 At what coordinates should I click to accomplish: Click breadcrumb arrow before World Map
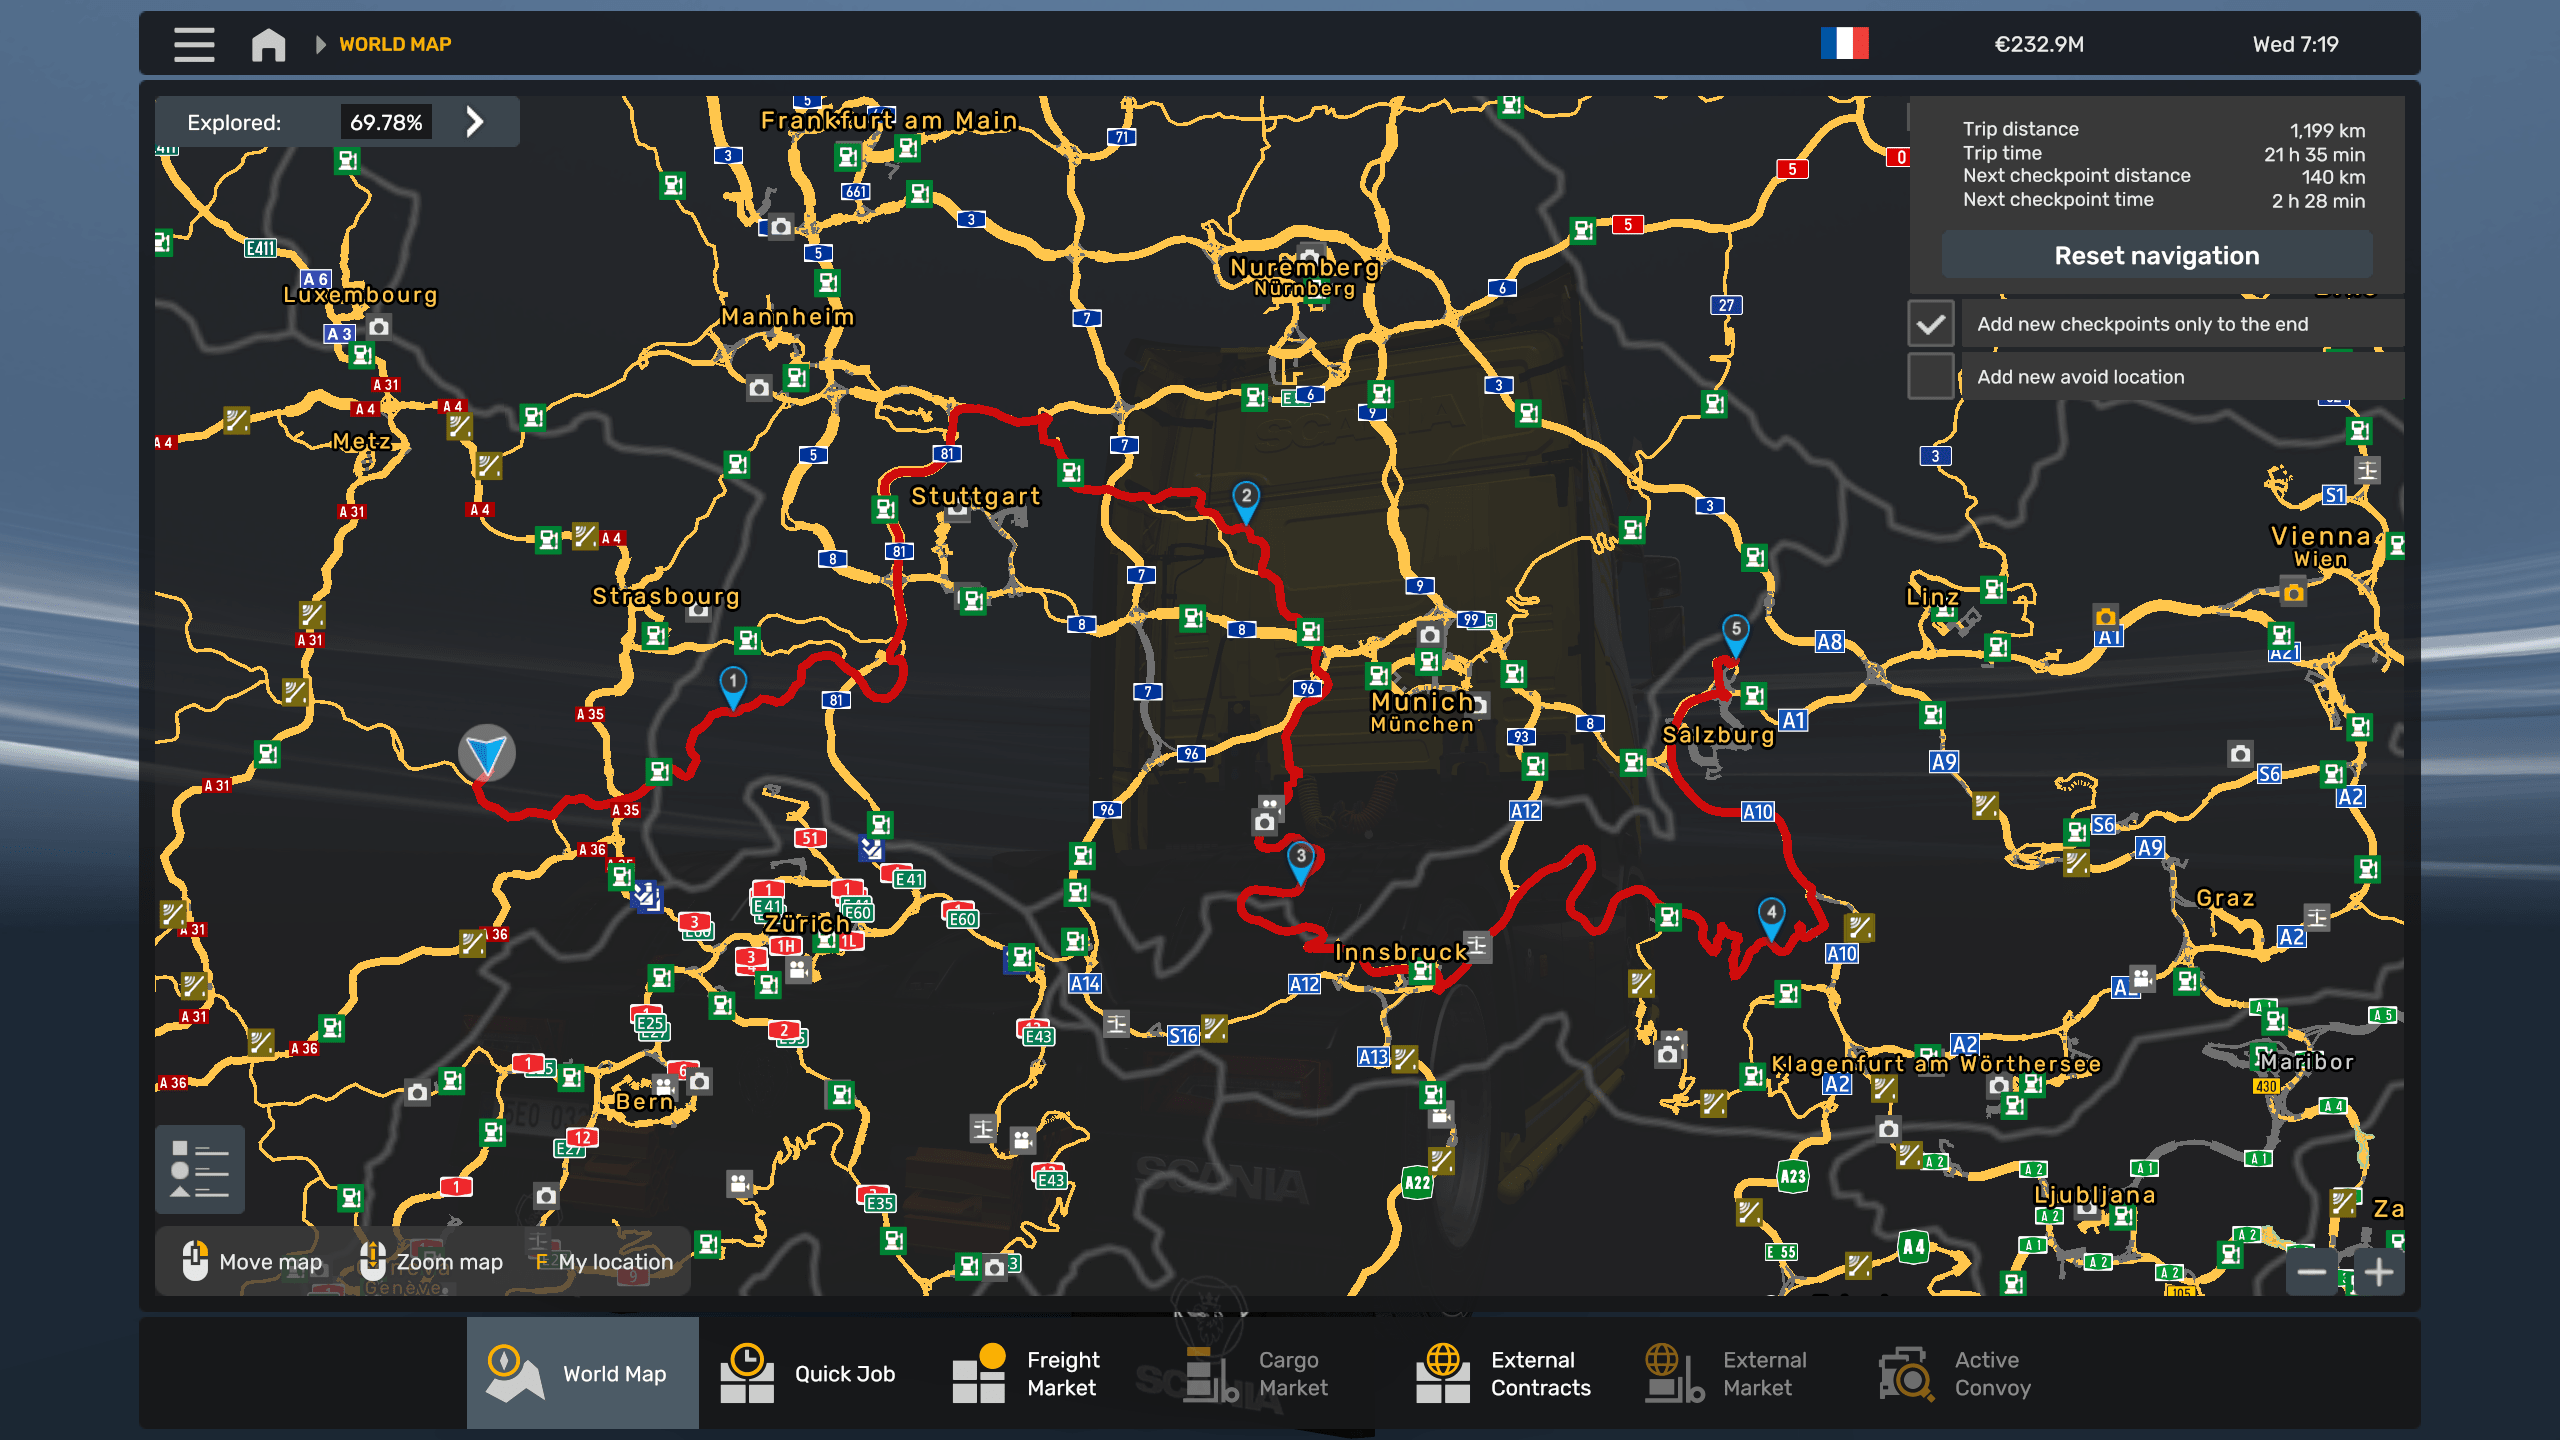[320, 44]
